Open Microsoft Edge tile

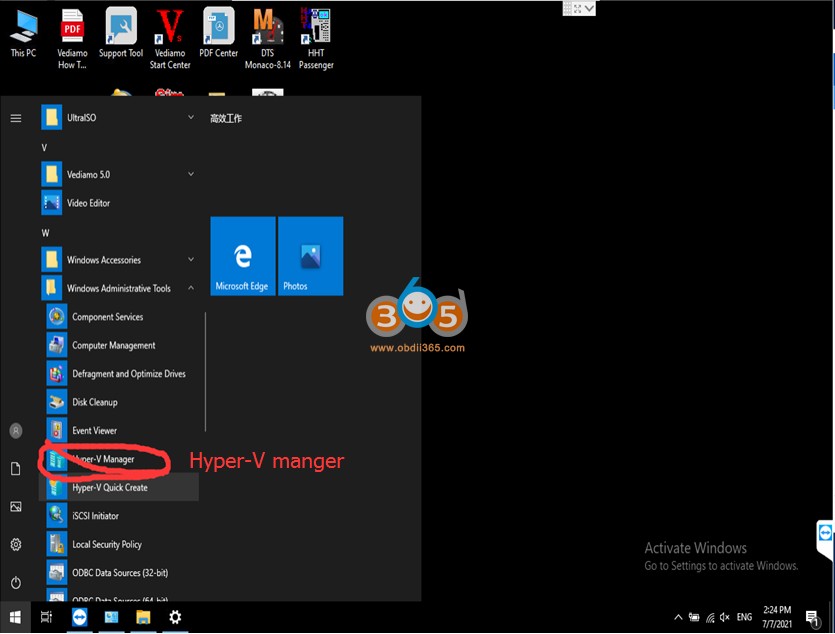(243, 256)
